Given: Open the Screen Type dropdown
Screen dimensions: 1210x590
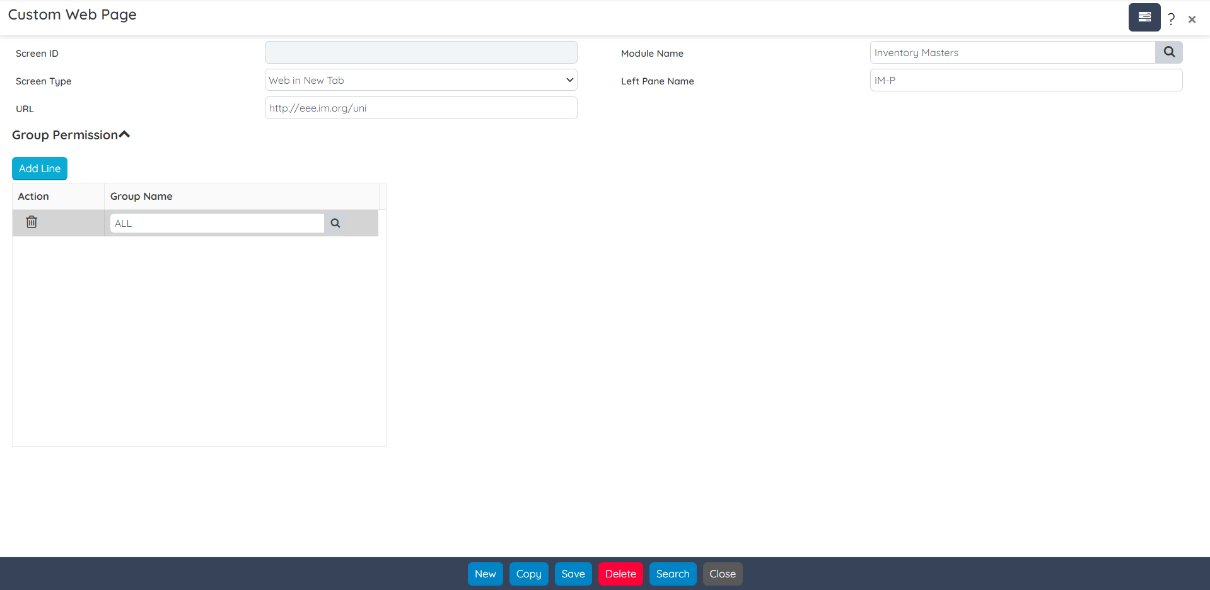Looking at the screenshot, I should pyautogui.click(x=421, y=80).
